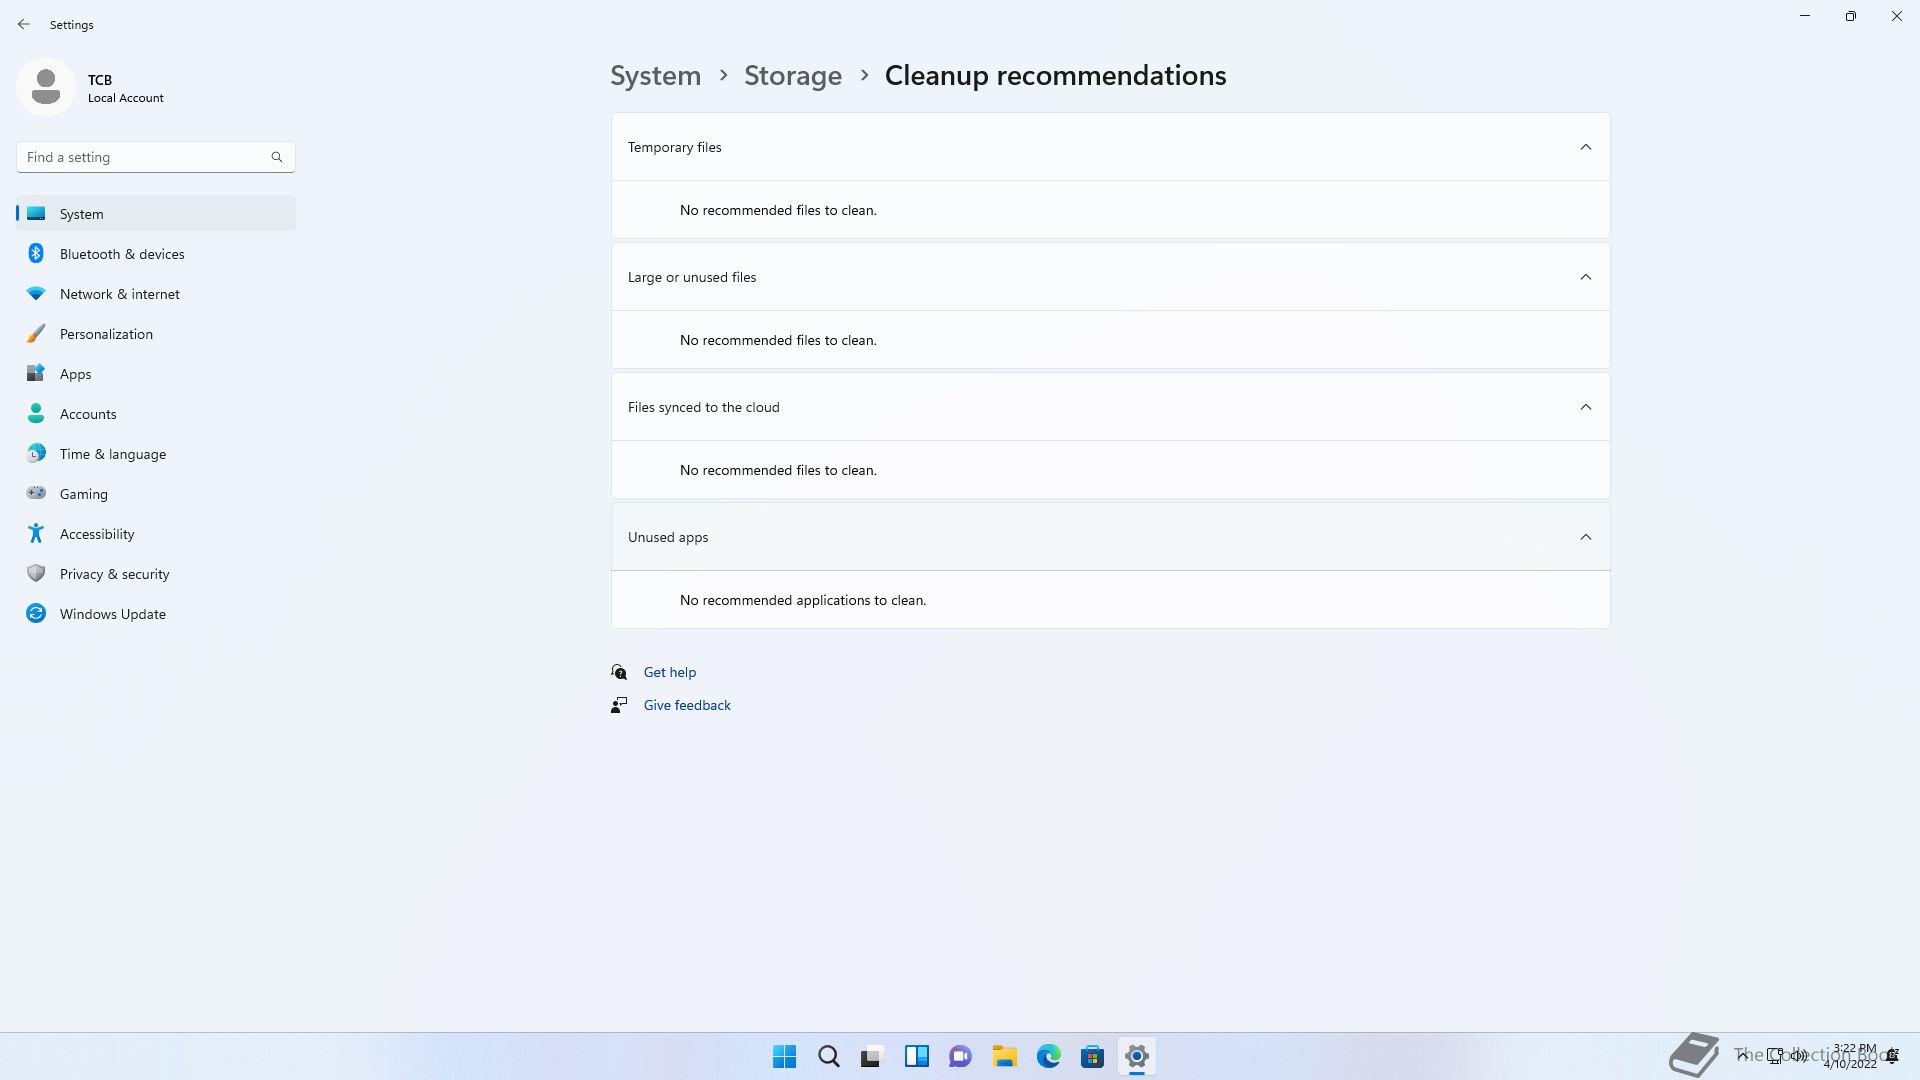The height and width of the screenshot is (1080, 1920).
Task: Click the search magnifier icon in Find a setting
Action: point(277,157)
